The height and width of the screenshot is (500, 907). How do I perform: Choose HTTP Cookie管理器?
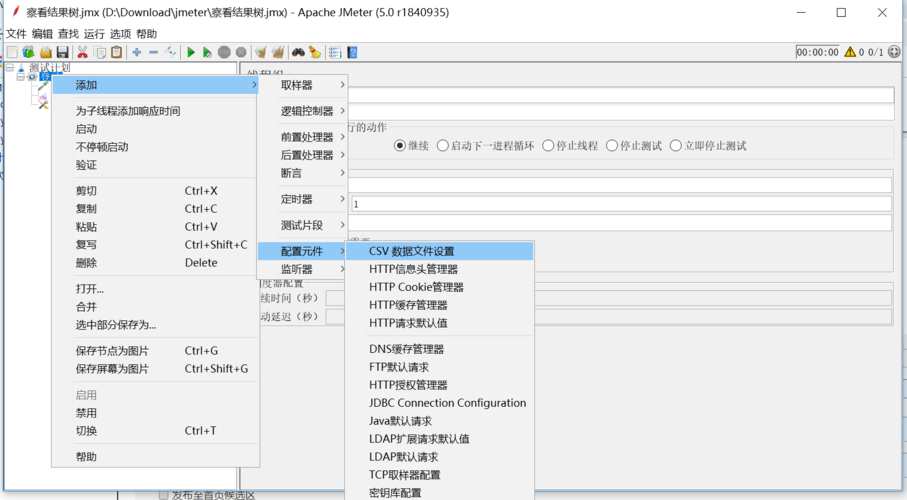click(440, 287)
